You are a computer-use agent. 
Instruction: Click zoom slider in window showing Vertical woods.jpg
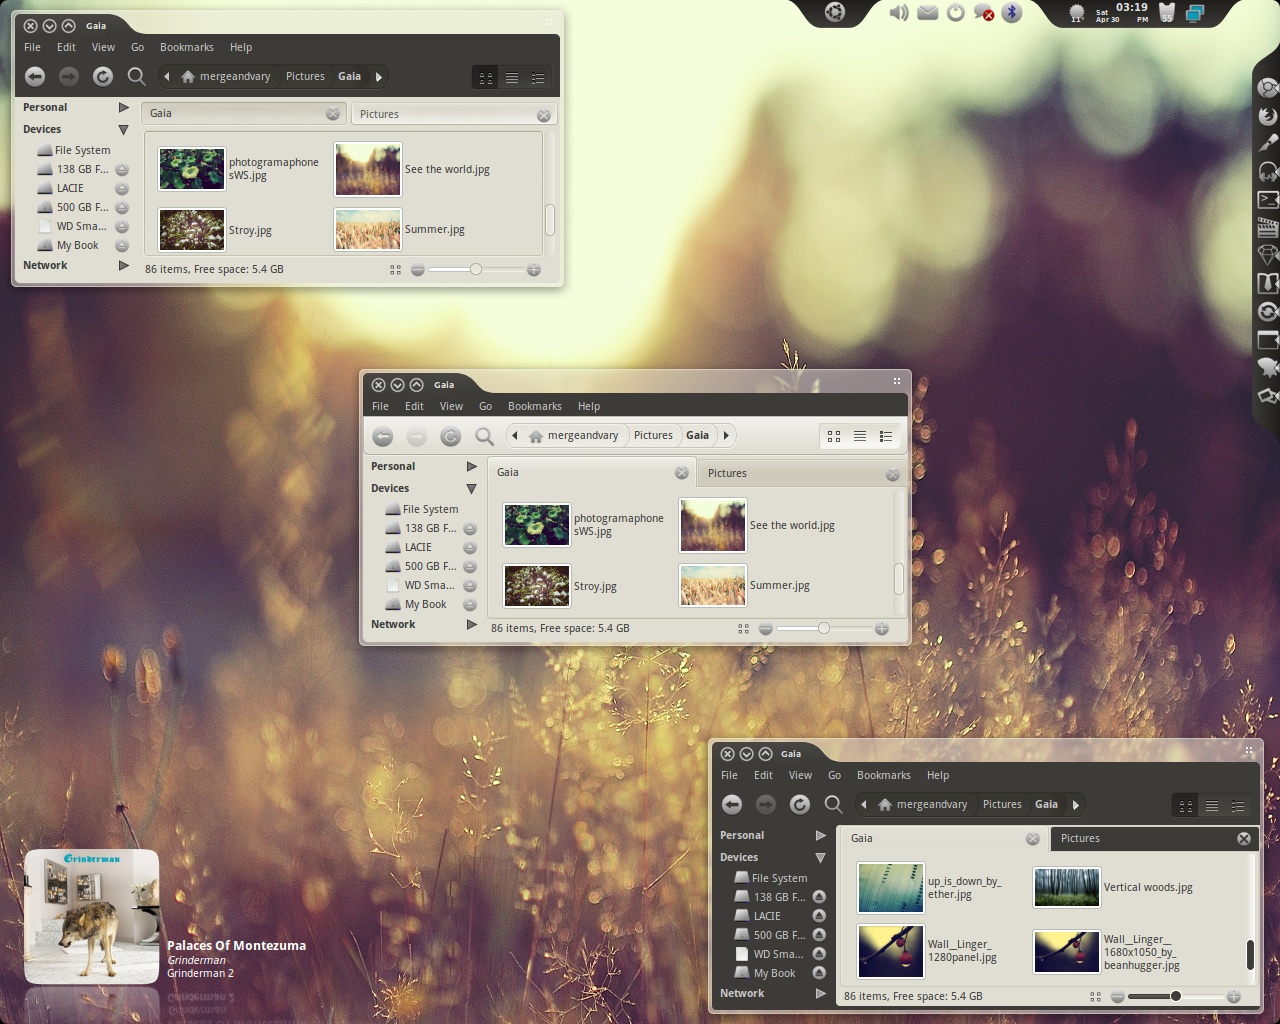1175,996
